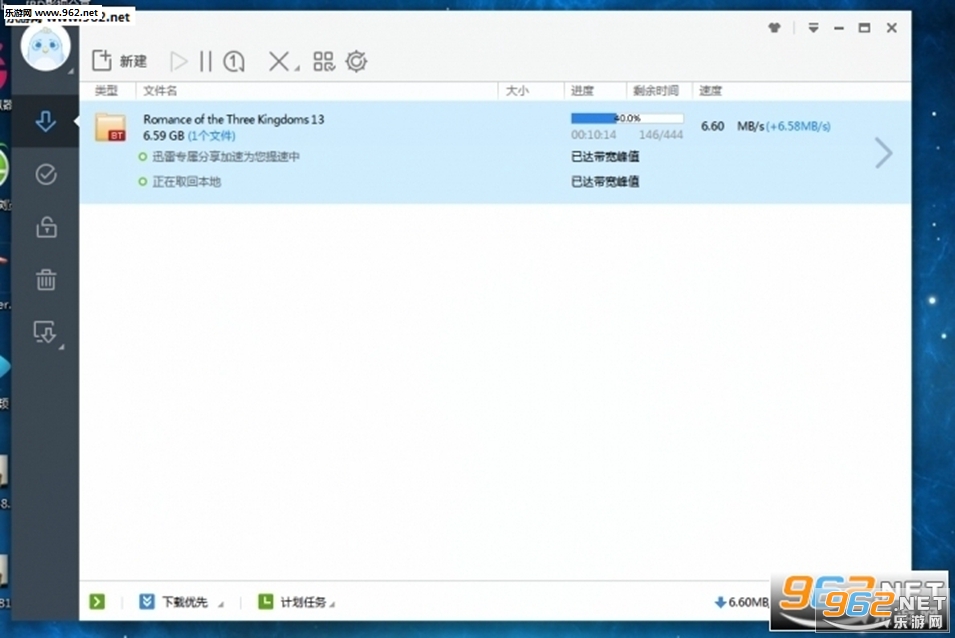Open the user avatar profile
The width and height of the screenshot is (955, 638).
pos(45,47)
